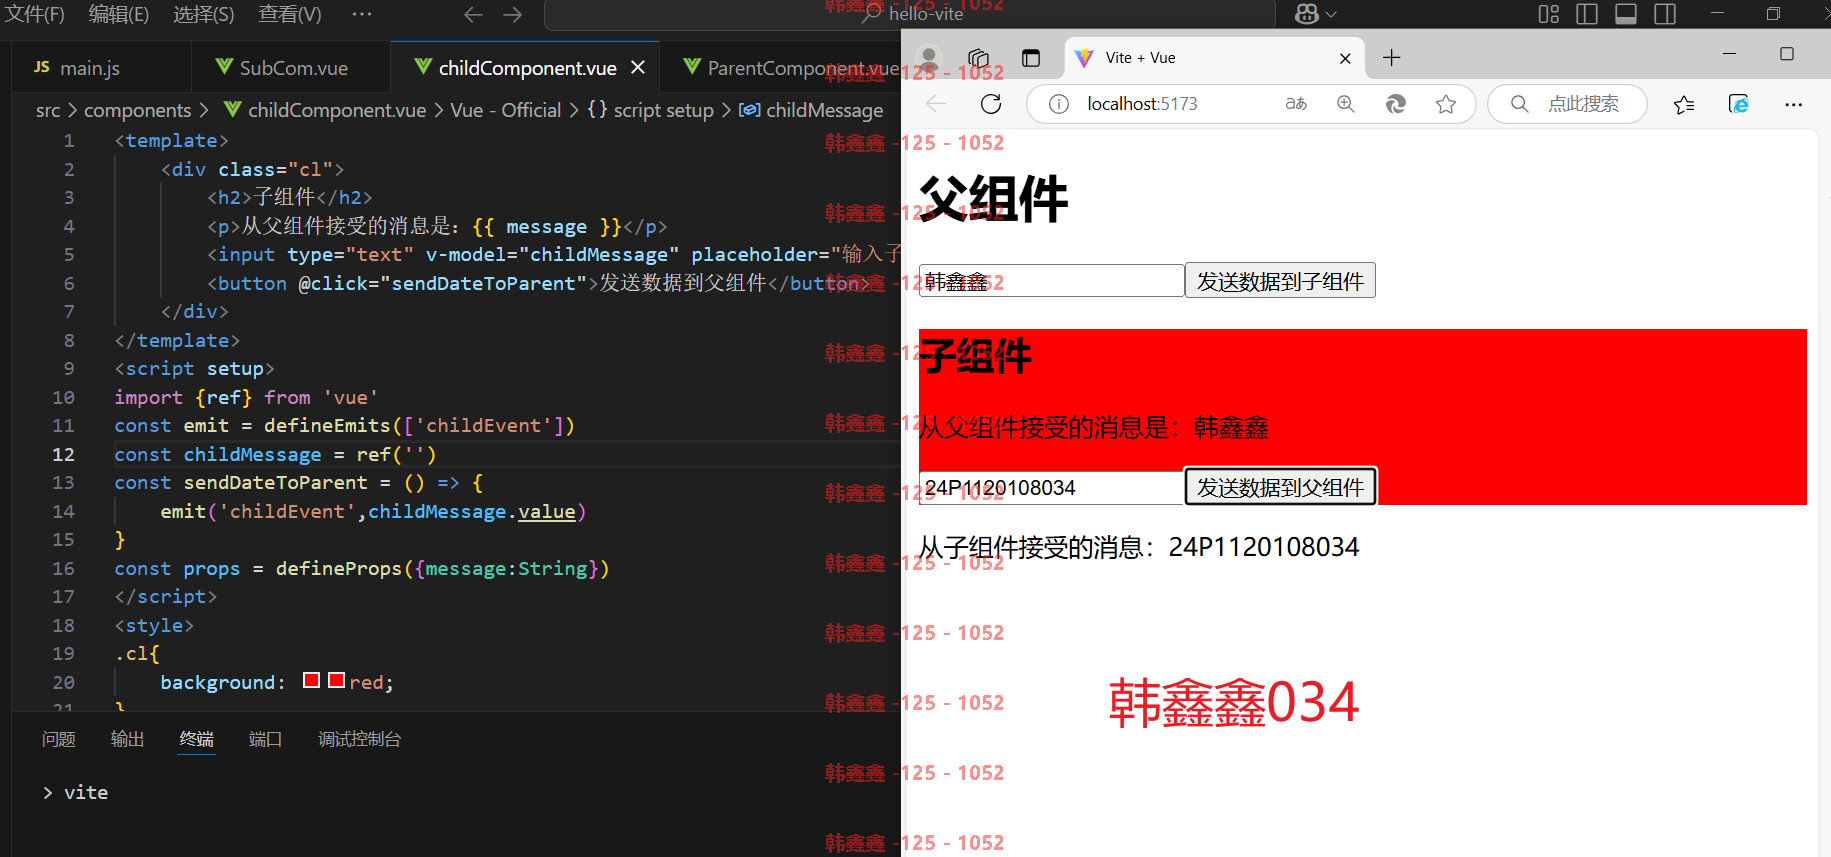Select the src breadcrumb segment
Viewport: 1831px width, 857px height.
(x=48, y=110)
